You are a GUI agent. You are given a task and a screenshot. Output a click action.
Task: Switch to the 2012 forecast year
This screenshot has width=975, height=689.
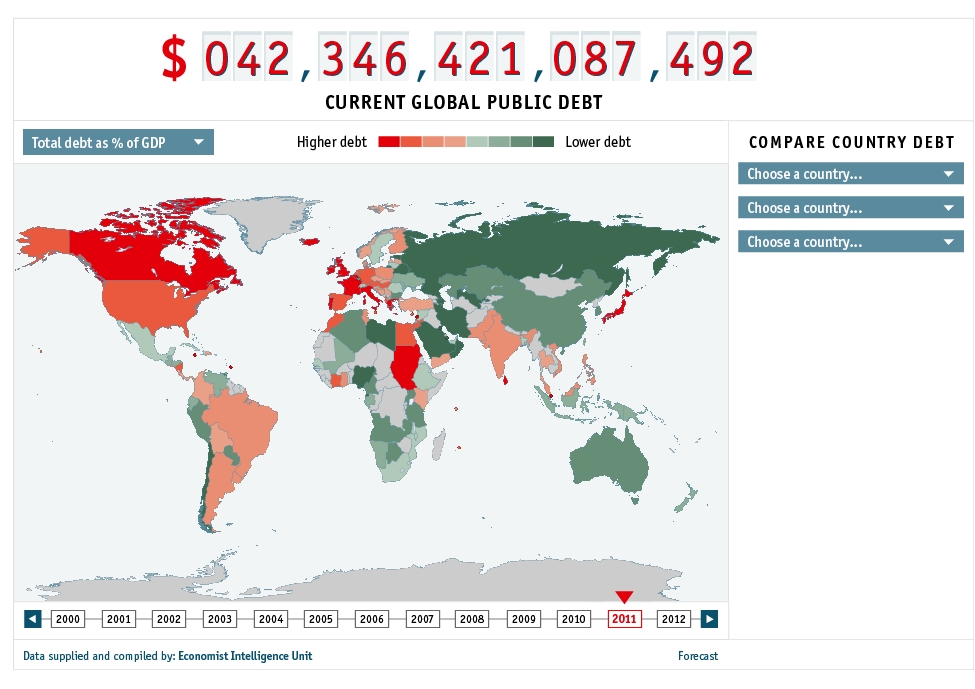tap(674, 619)
